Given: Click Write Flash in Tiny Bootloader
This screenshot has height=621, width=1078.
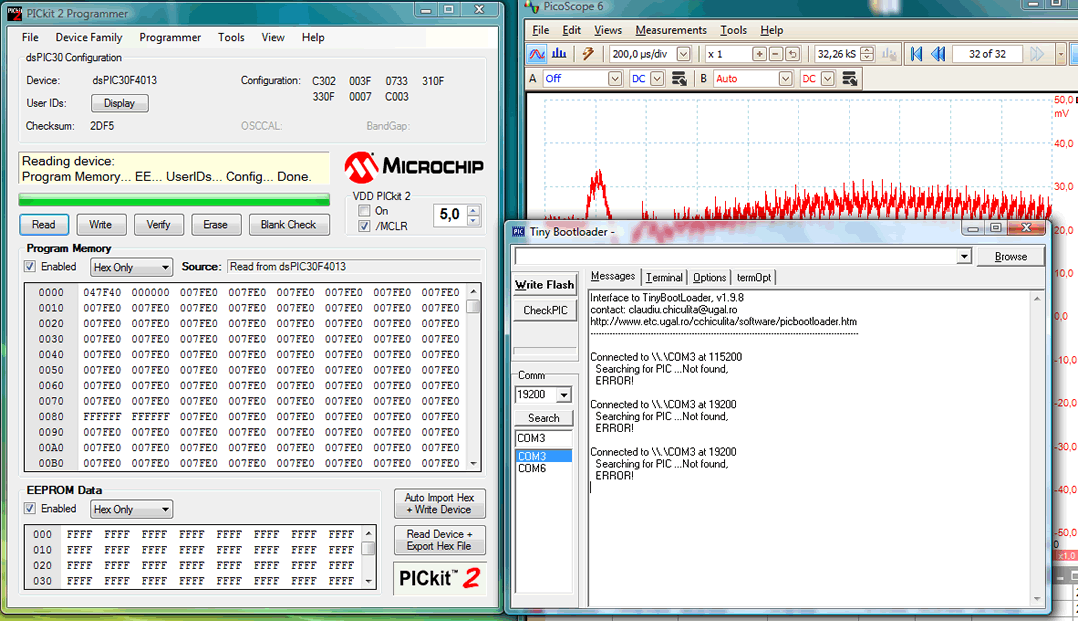Looking at the screenshot, I should [544, 285].
